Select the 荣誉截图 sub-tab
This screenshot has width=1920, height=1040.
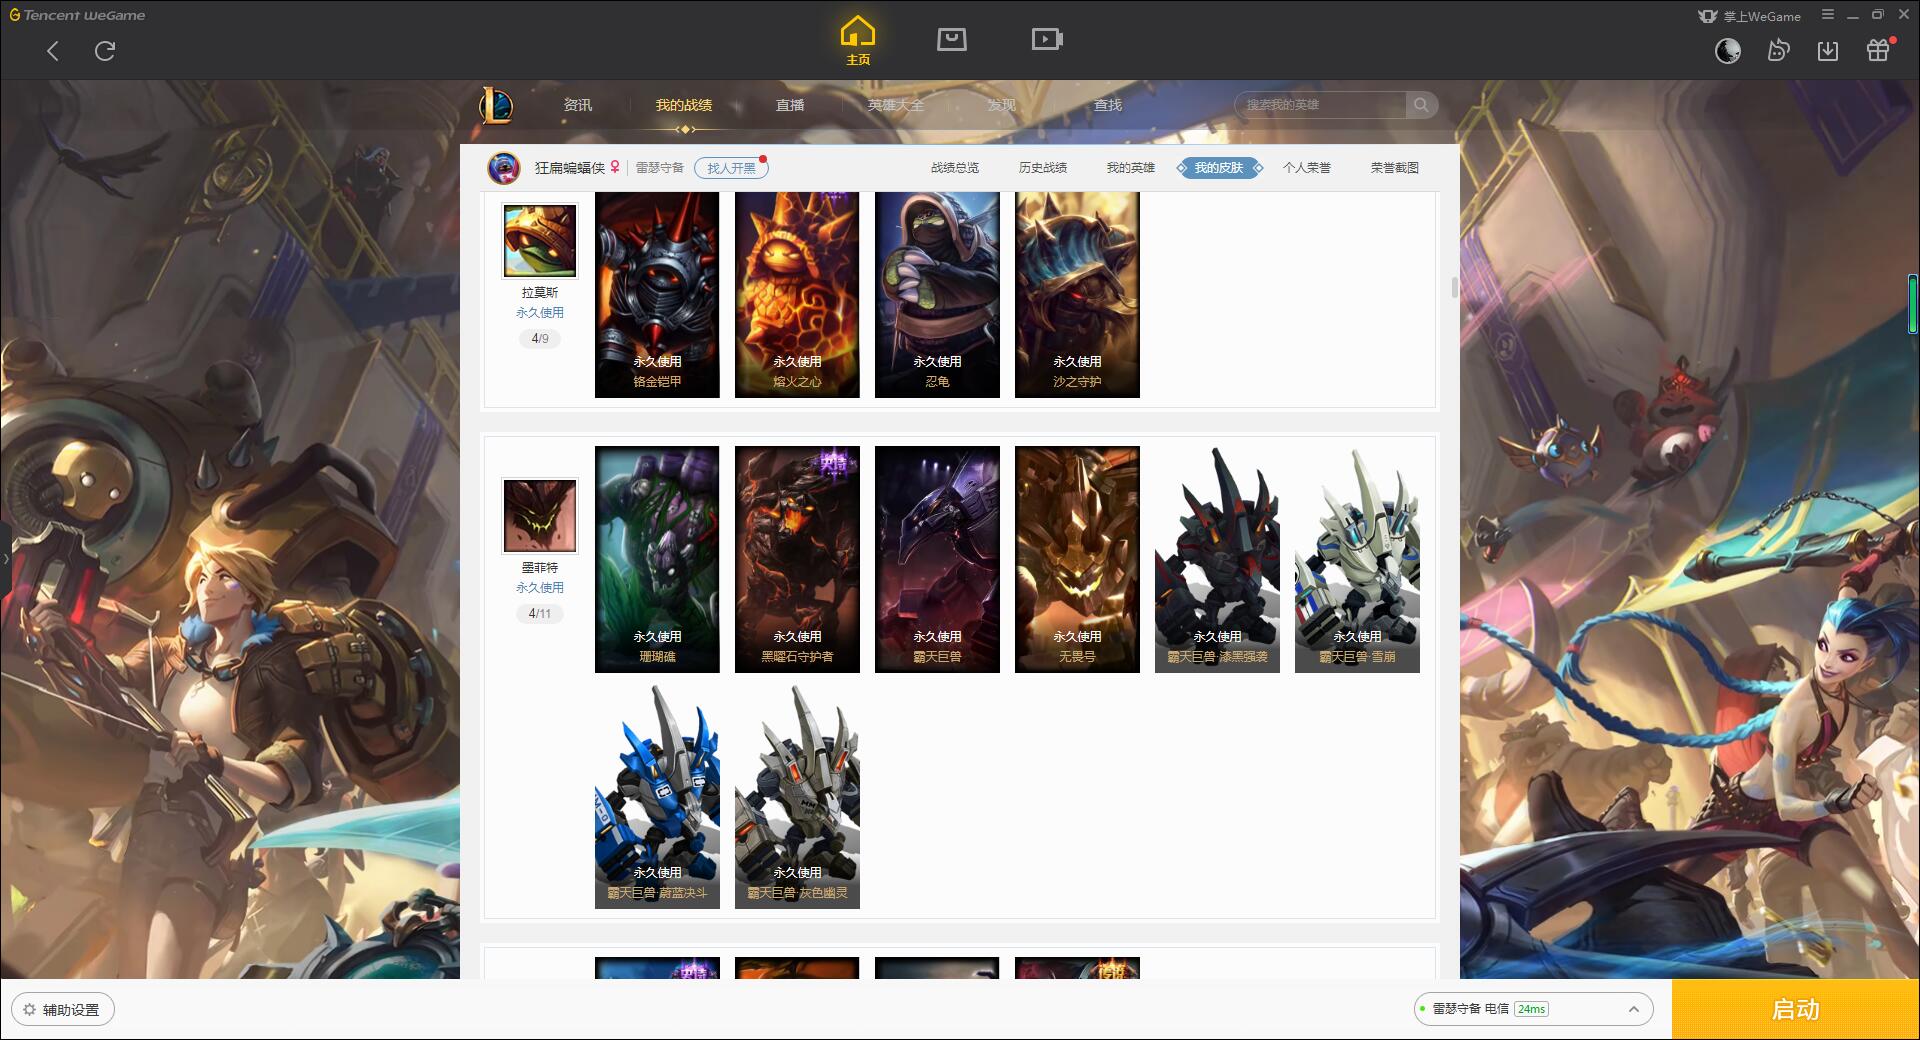tap(1395, 168)
